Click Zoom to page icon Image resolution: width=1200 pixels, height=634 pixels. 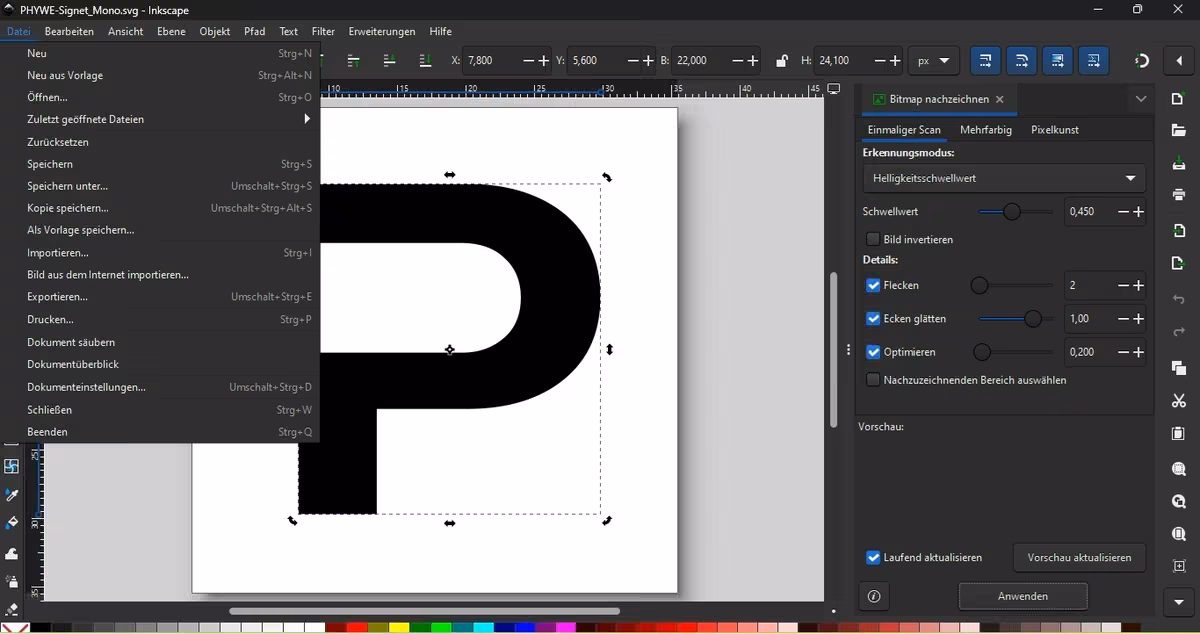1179,534
